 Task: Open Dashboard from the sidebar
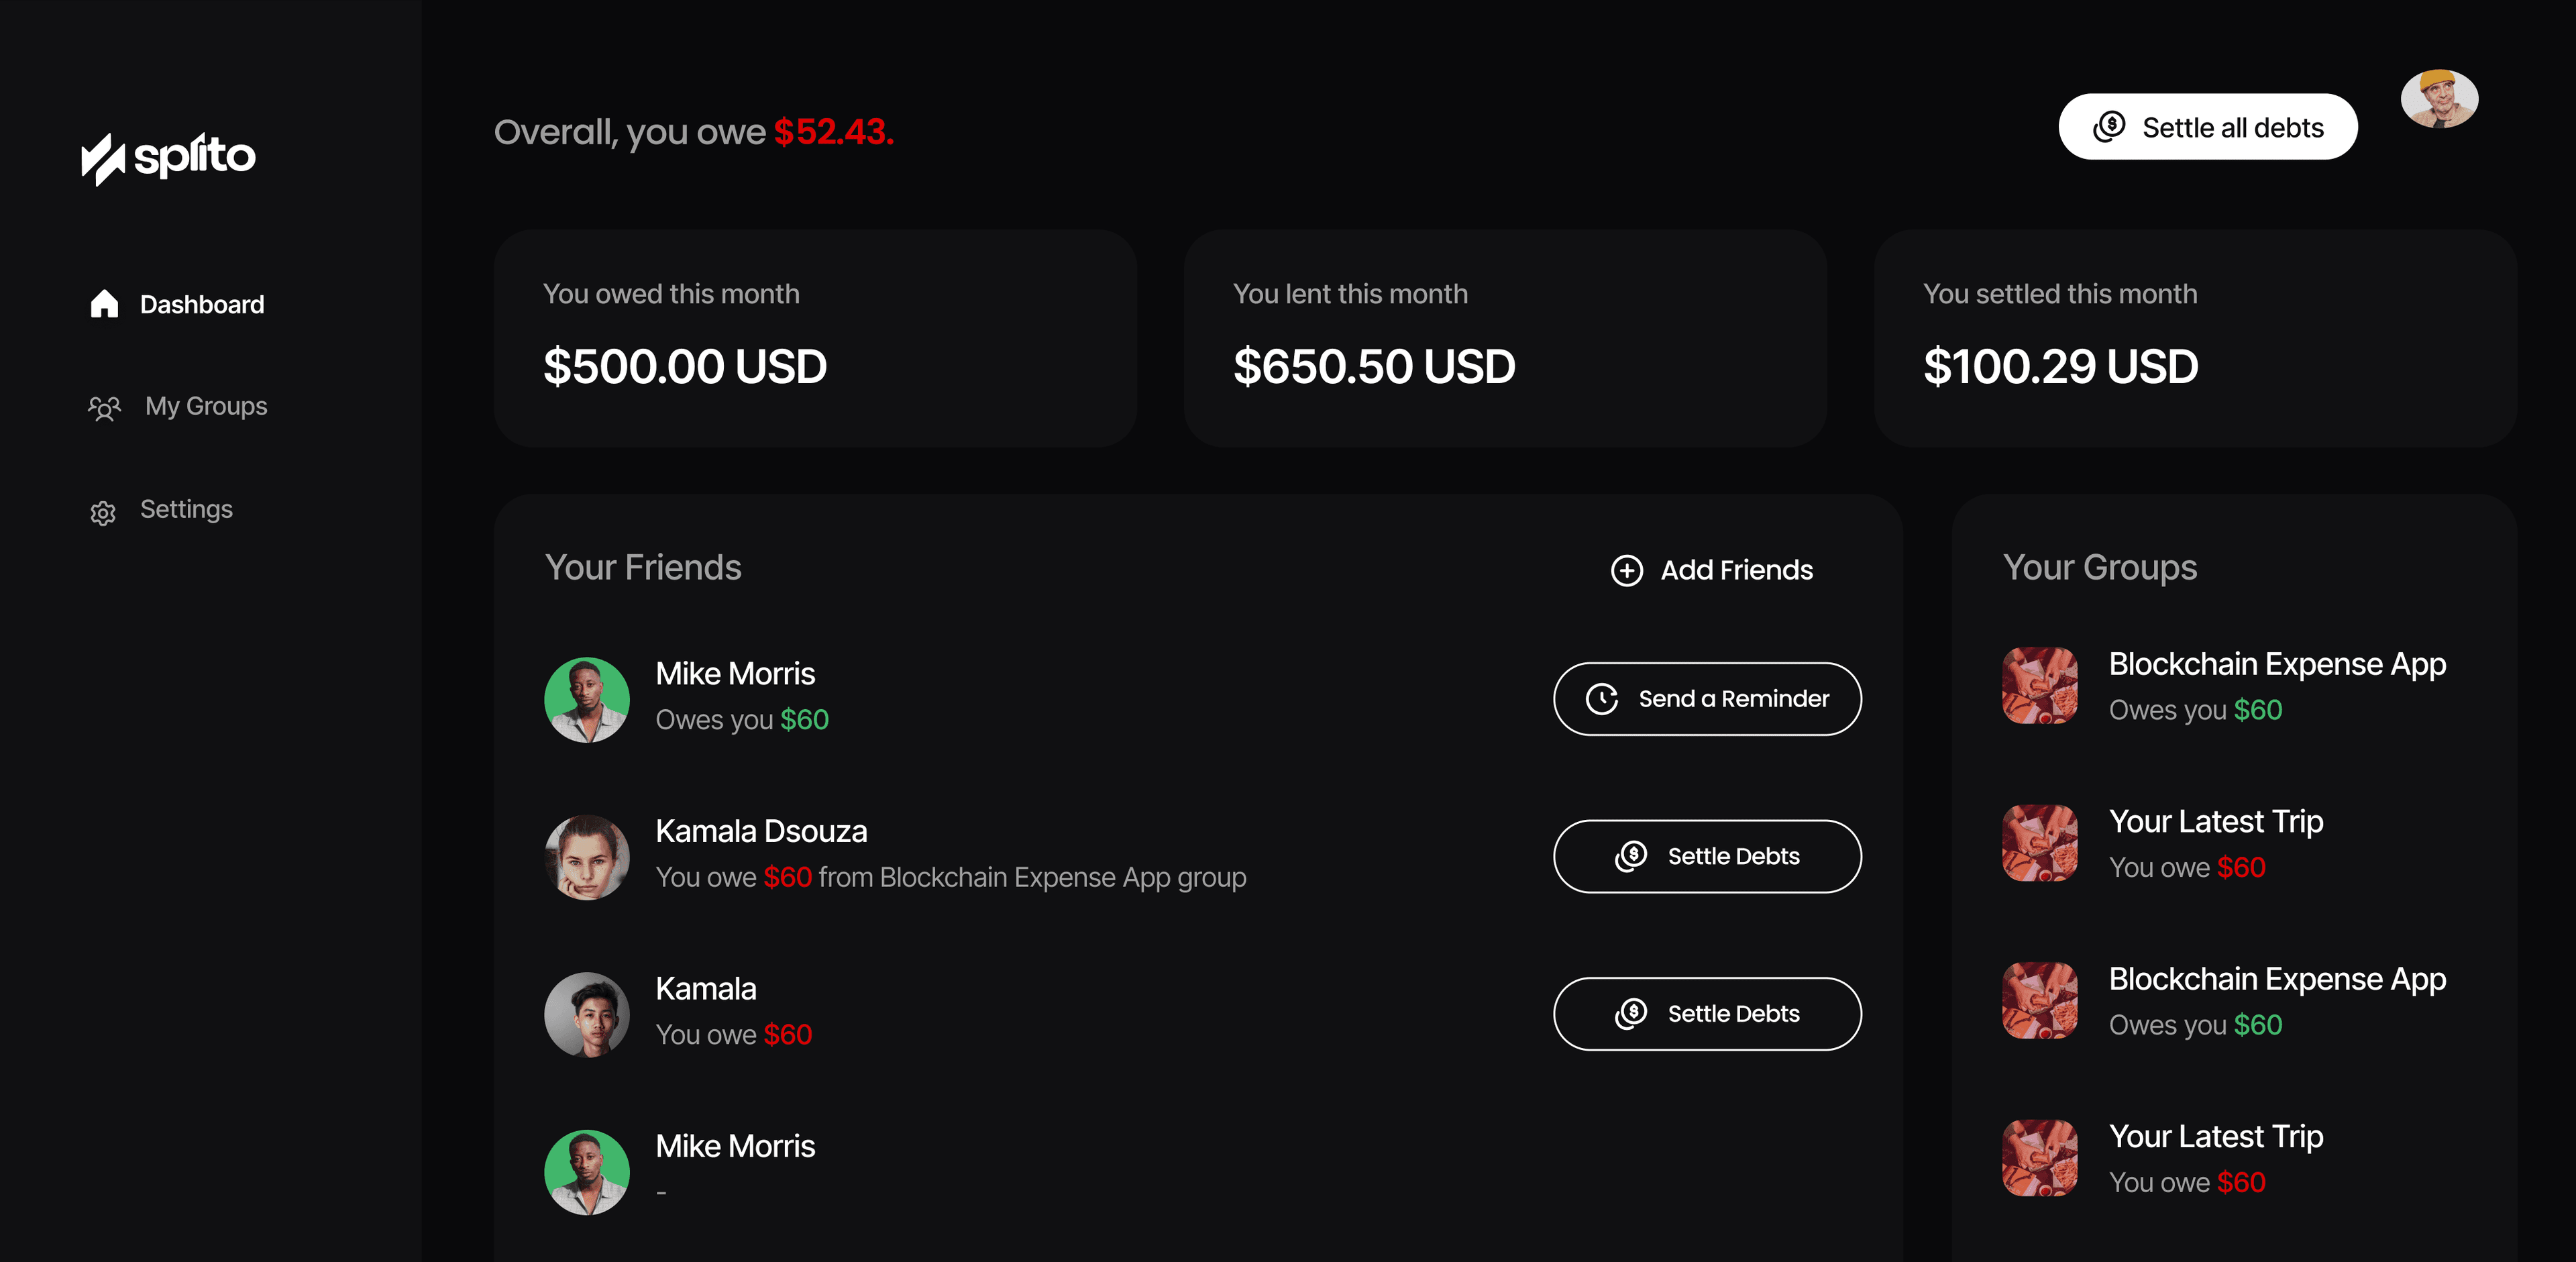click(203, 303)
